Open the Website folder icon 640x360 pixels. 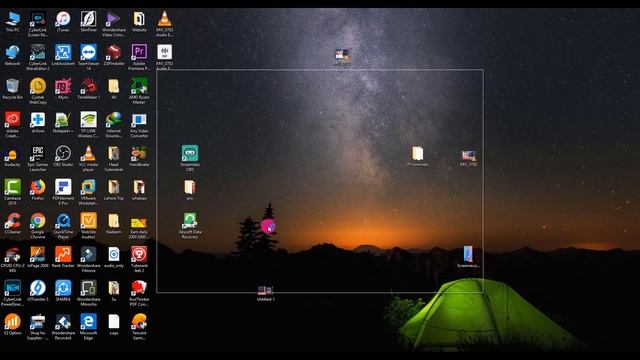tap(139, 22)
